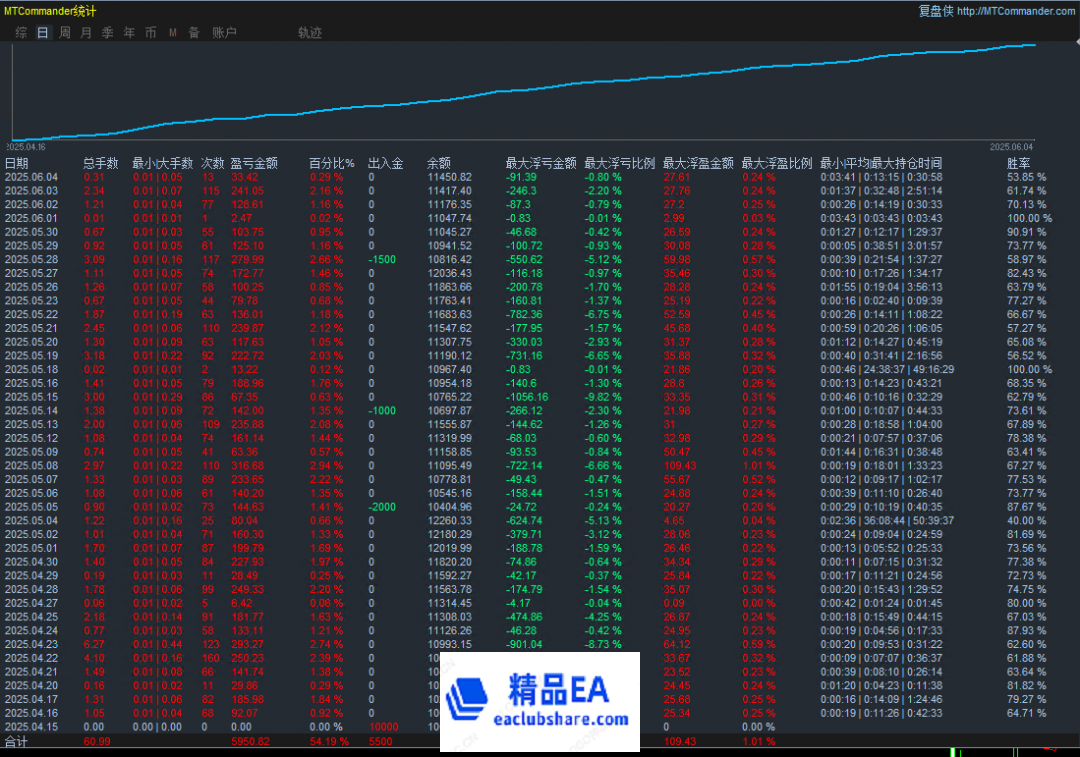Open the MTCommander.com website link

click(x=1016, y=11)
